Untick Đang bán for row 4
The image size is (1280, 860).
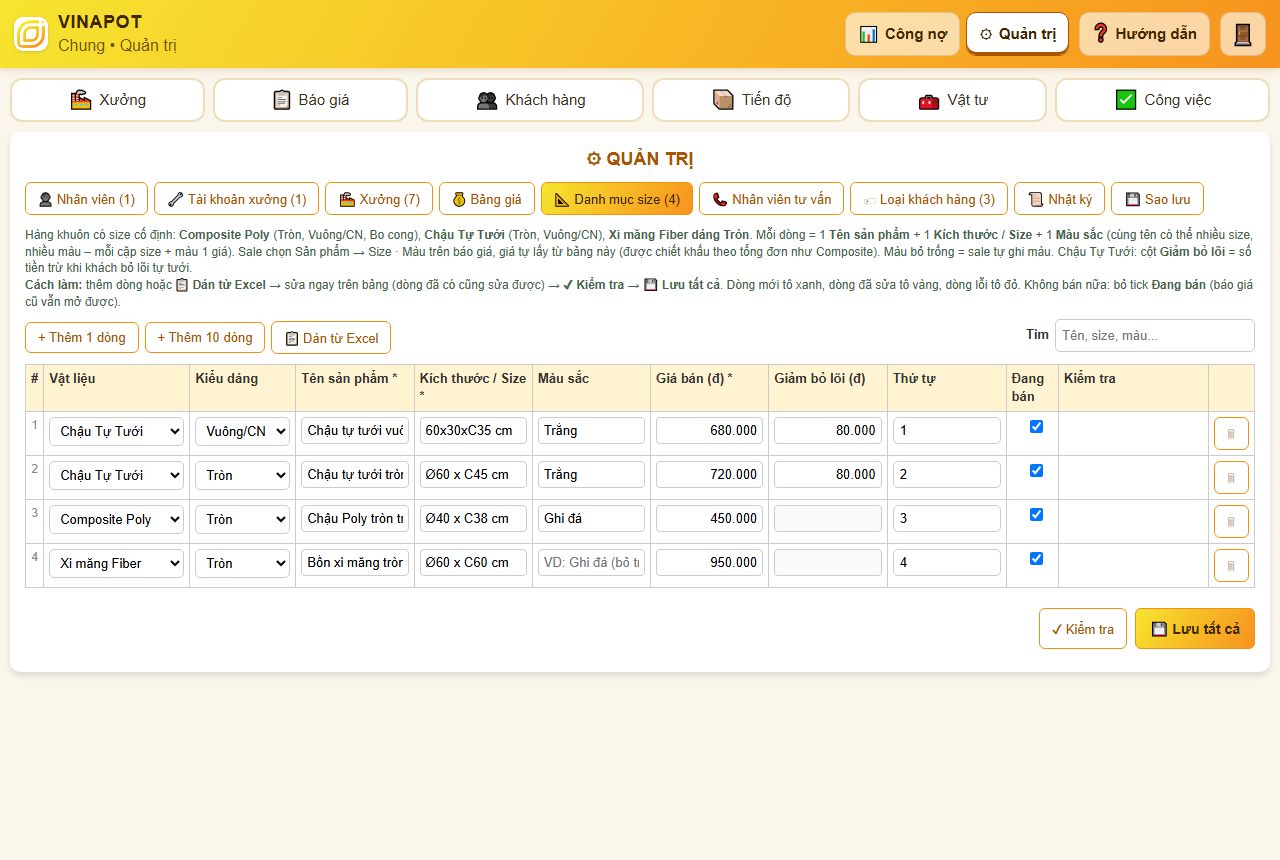click(x=1036, y=558)
